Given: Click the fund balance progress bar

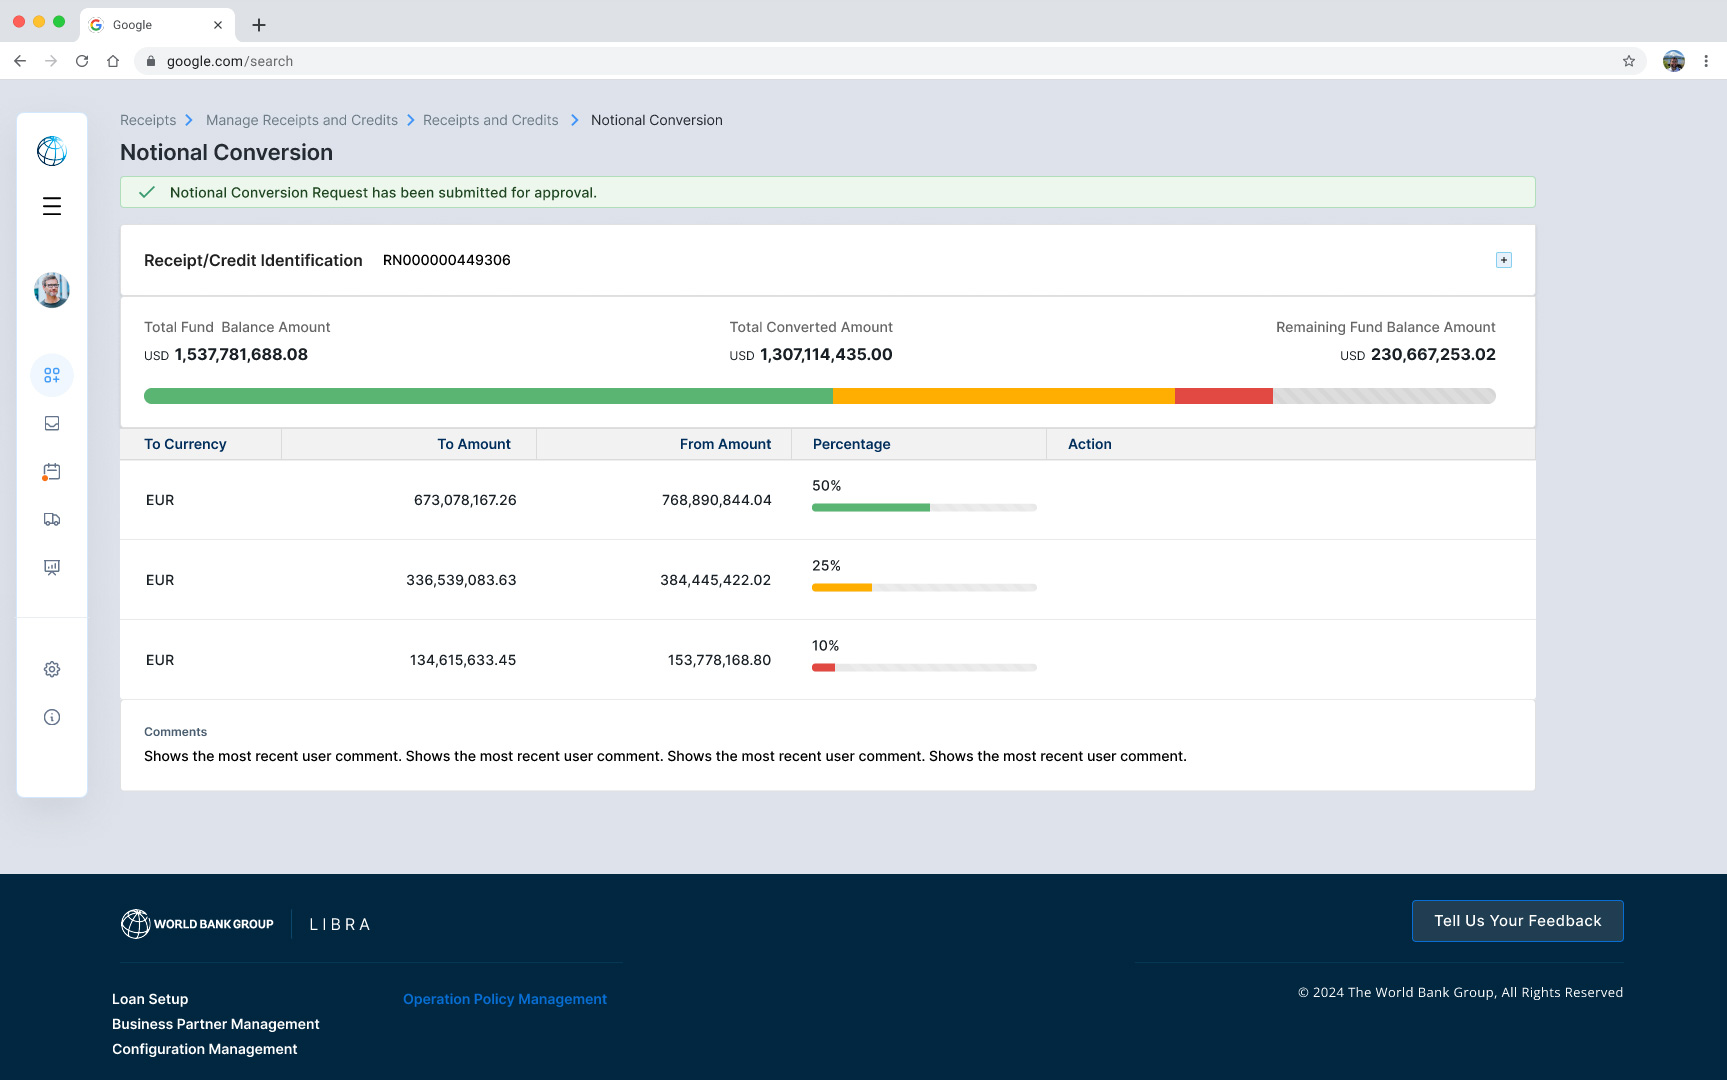Looking at the screenshot, I should pyautogui.click(x=819, y=396).
